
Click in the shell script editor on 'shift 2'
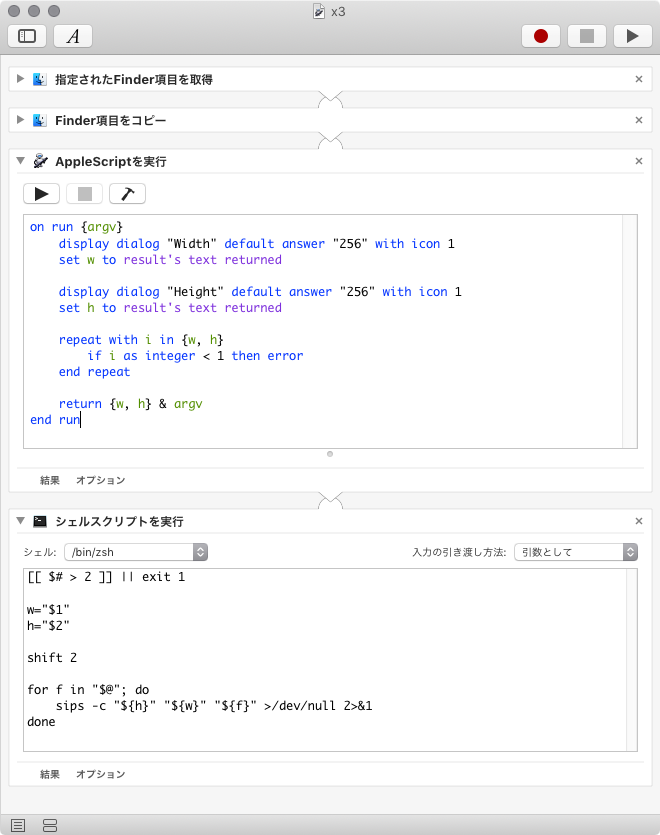(52, 658)
